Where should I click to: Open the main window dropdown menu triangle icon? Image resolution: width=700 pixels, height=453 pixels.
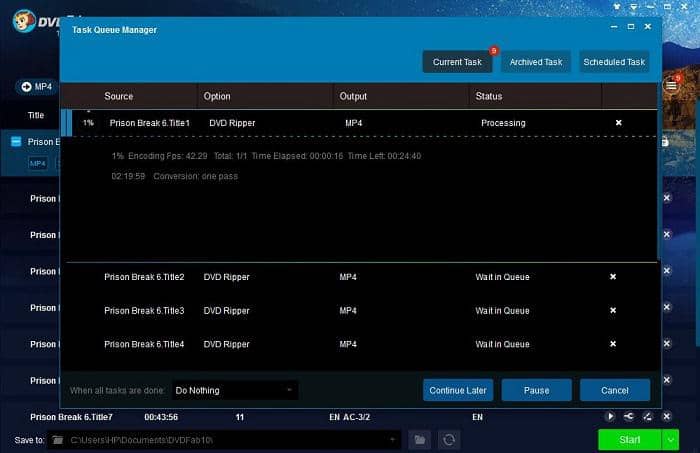coord(633,7)
